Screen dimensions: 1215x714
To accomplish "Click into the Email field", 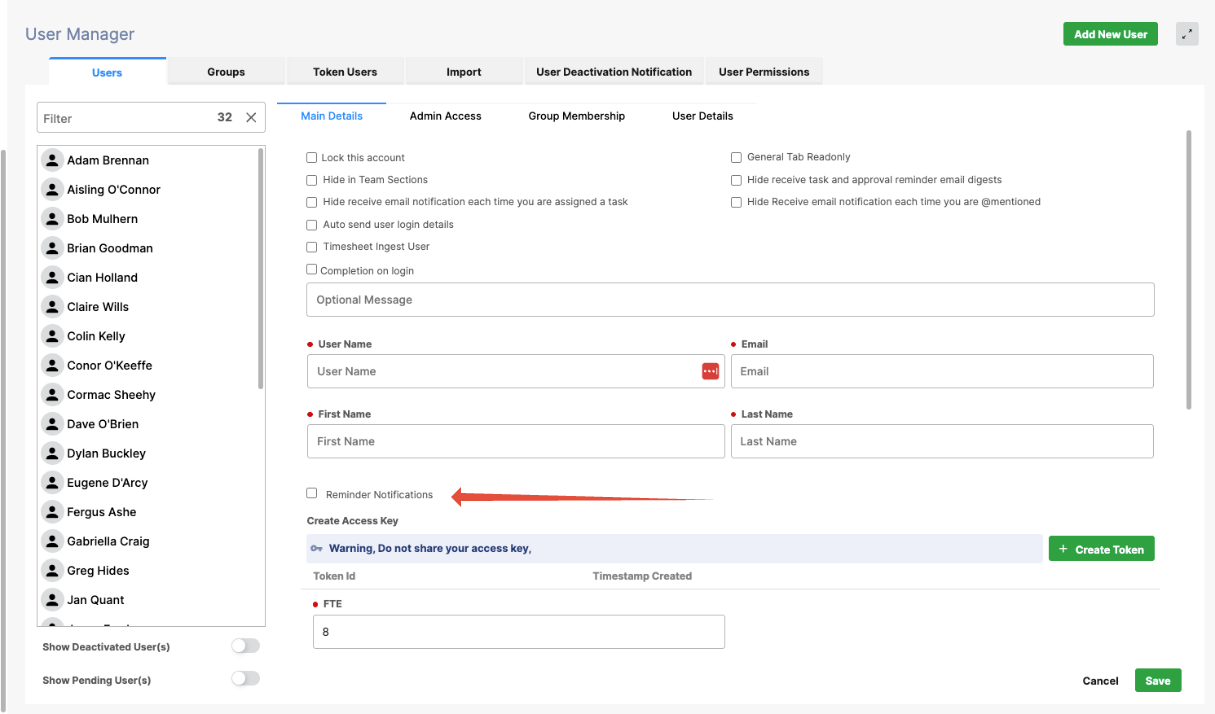I will click(x=942, y=371).
